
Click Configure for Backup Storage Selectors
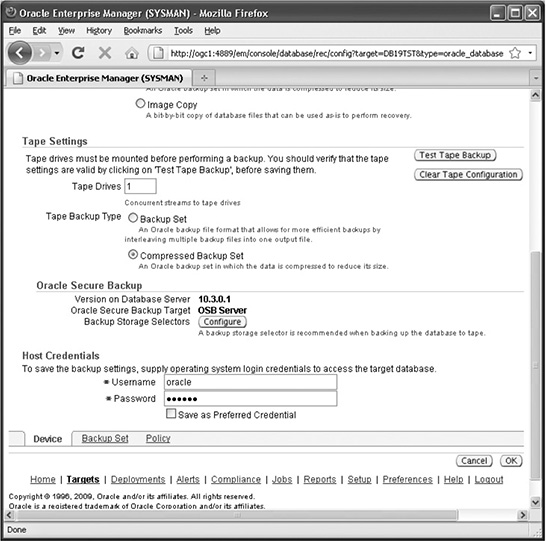(x=223, y=322)
